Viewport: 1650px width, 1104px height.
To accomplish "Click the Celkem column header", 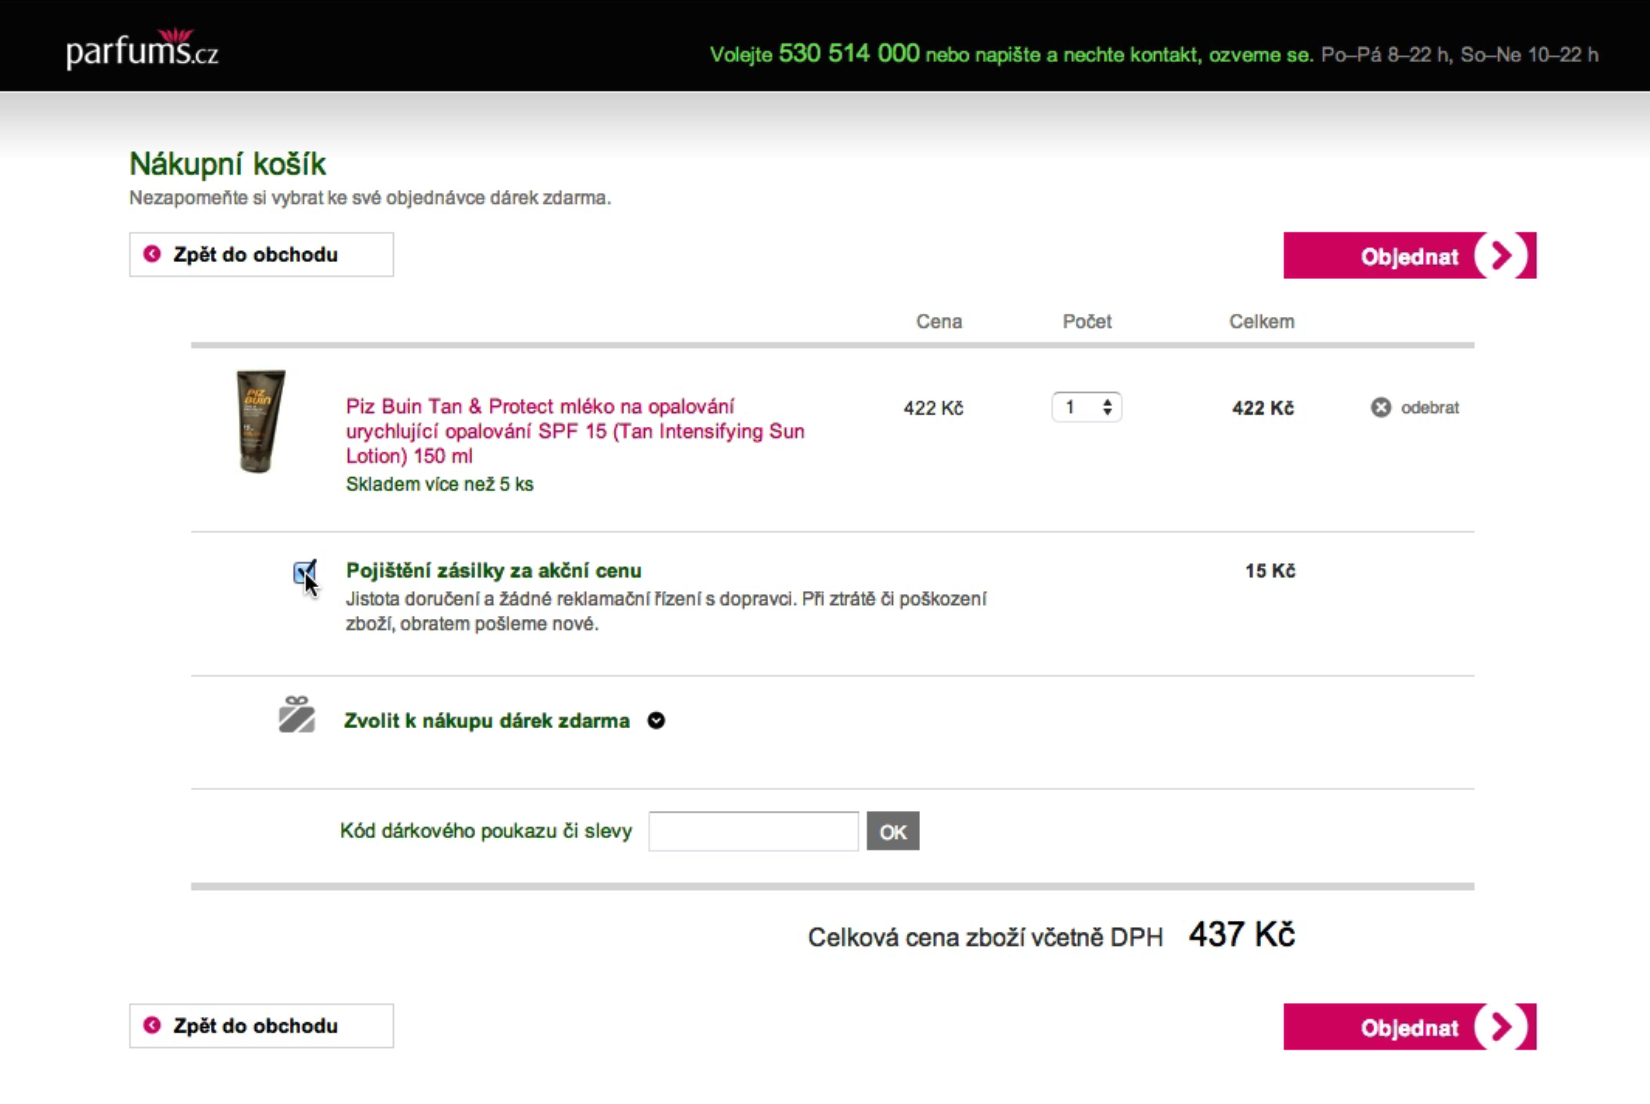I will coord(1262,322).
